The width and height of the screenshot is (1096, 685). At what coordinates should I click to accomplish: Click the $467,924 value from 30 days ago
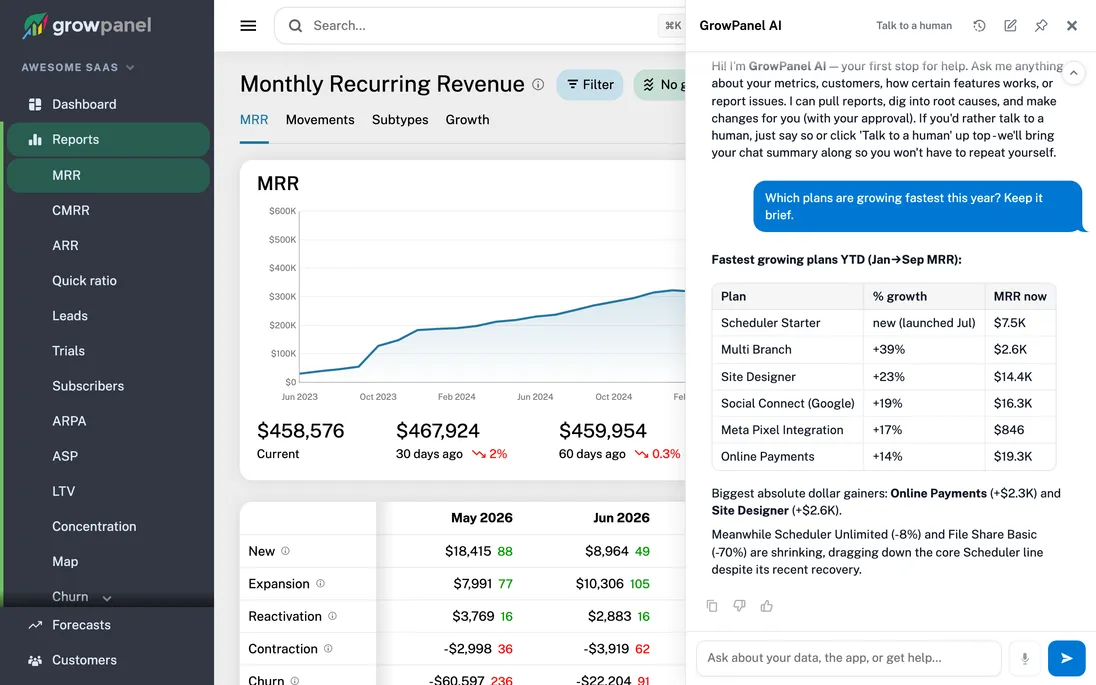coord(438,431)
